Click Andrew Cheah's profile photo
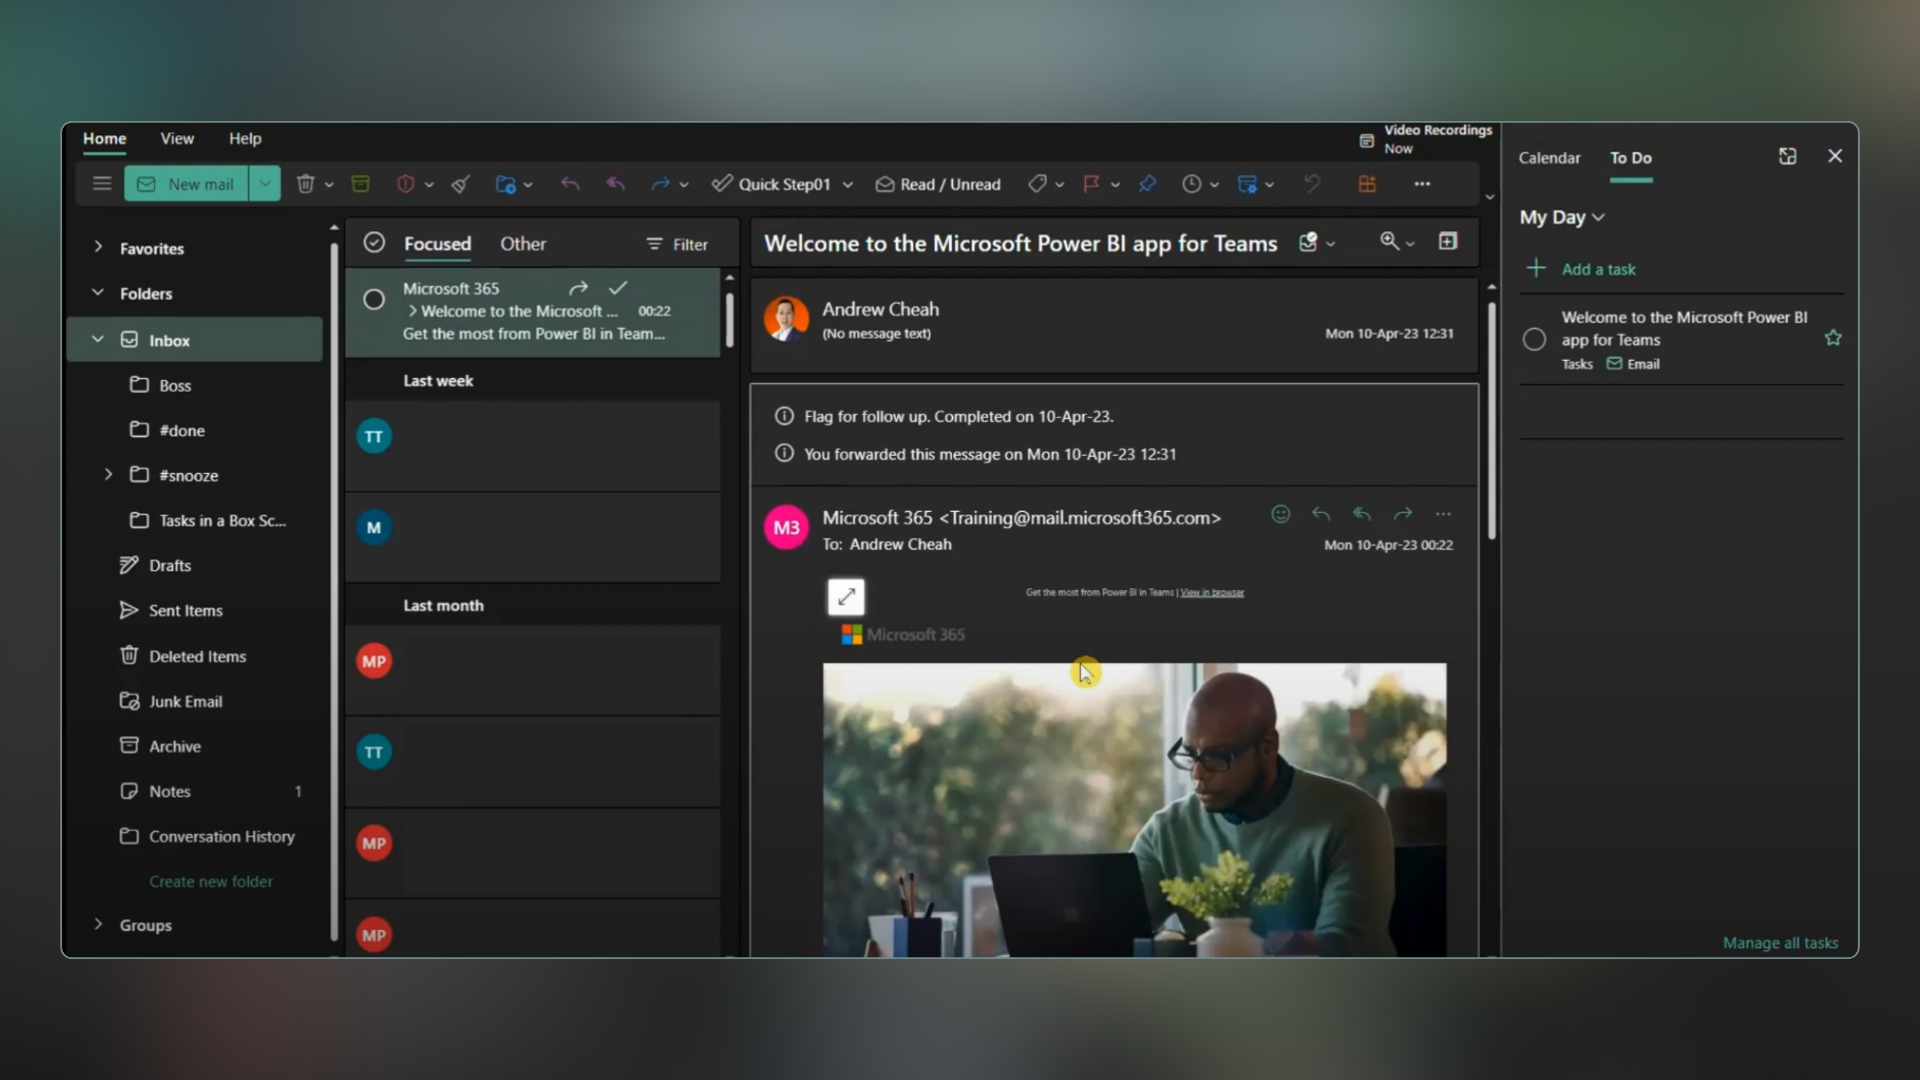This screenshot has width=1920, height=1080. pos(786,319)
